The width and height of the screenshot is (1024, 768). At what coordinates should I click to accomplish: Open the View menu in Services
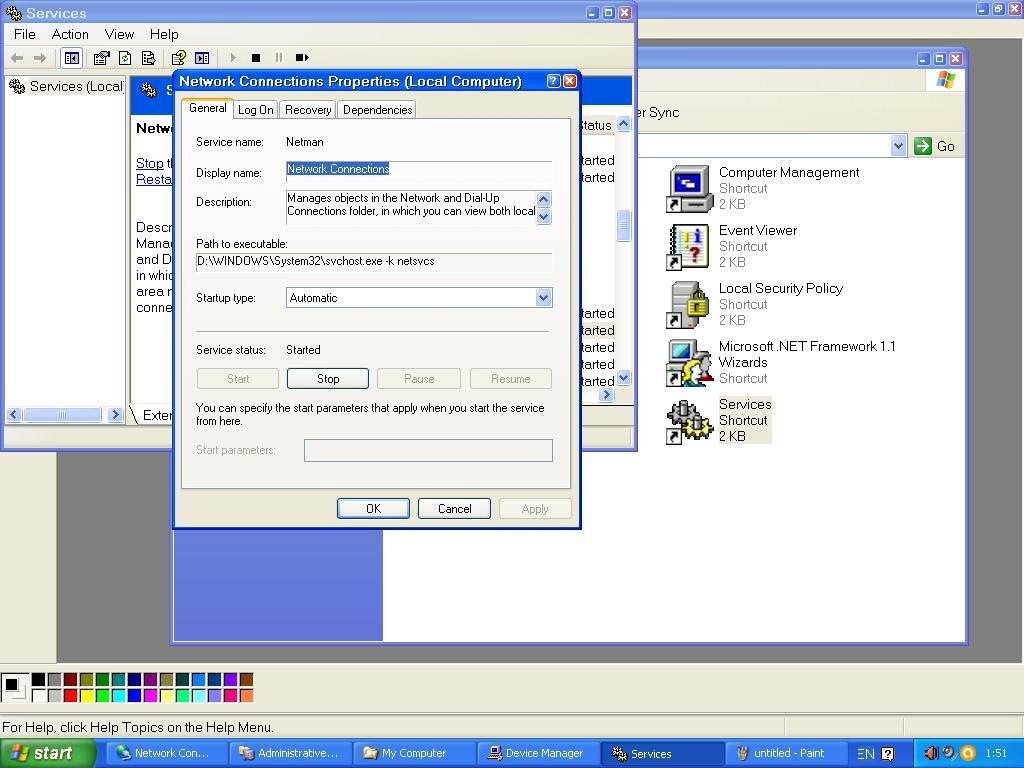point(119,35)
